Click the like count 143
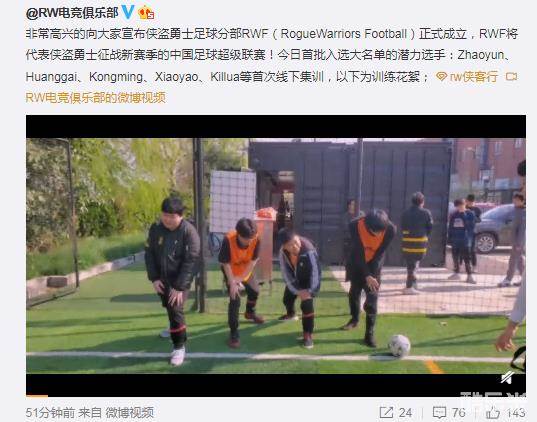The width and height of the screenshot is (537, 422). coord(515,413)
